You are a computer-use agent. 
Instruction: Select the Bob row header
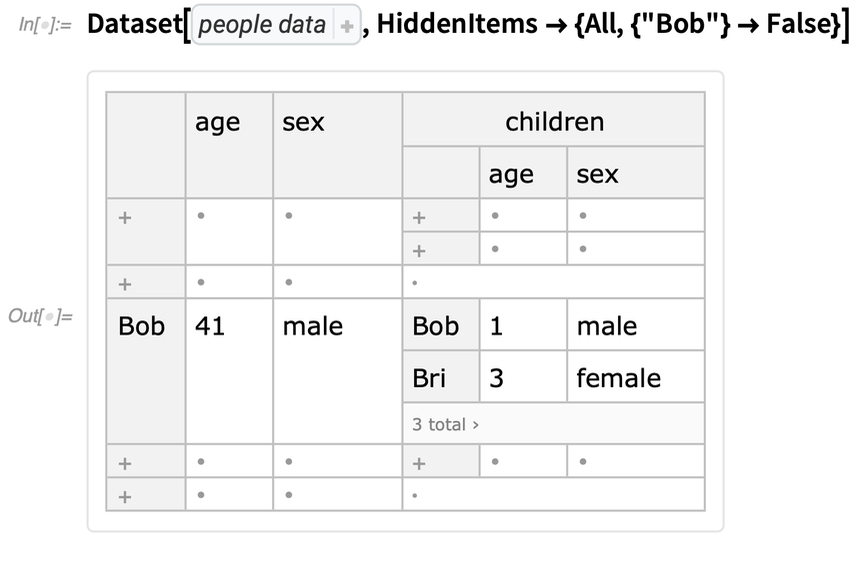[142, 326]
